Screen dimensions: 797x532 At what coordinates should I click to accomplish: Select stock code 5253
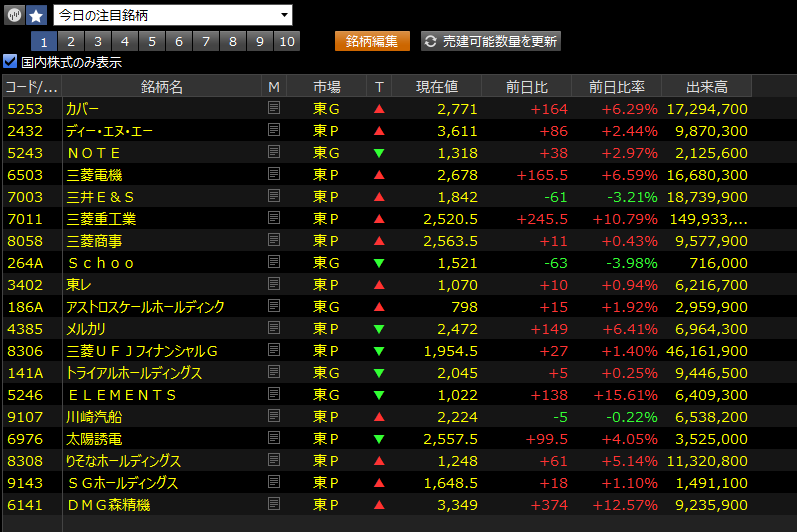(x=25, y=109)
